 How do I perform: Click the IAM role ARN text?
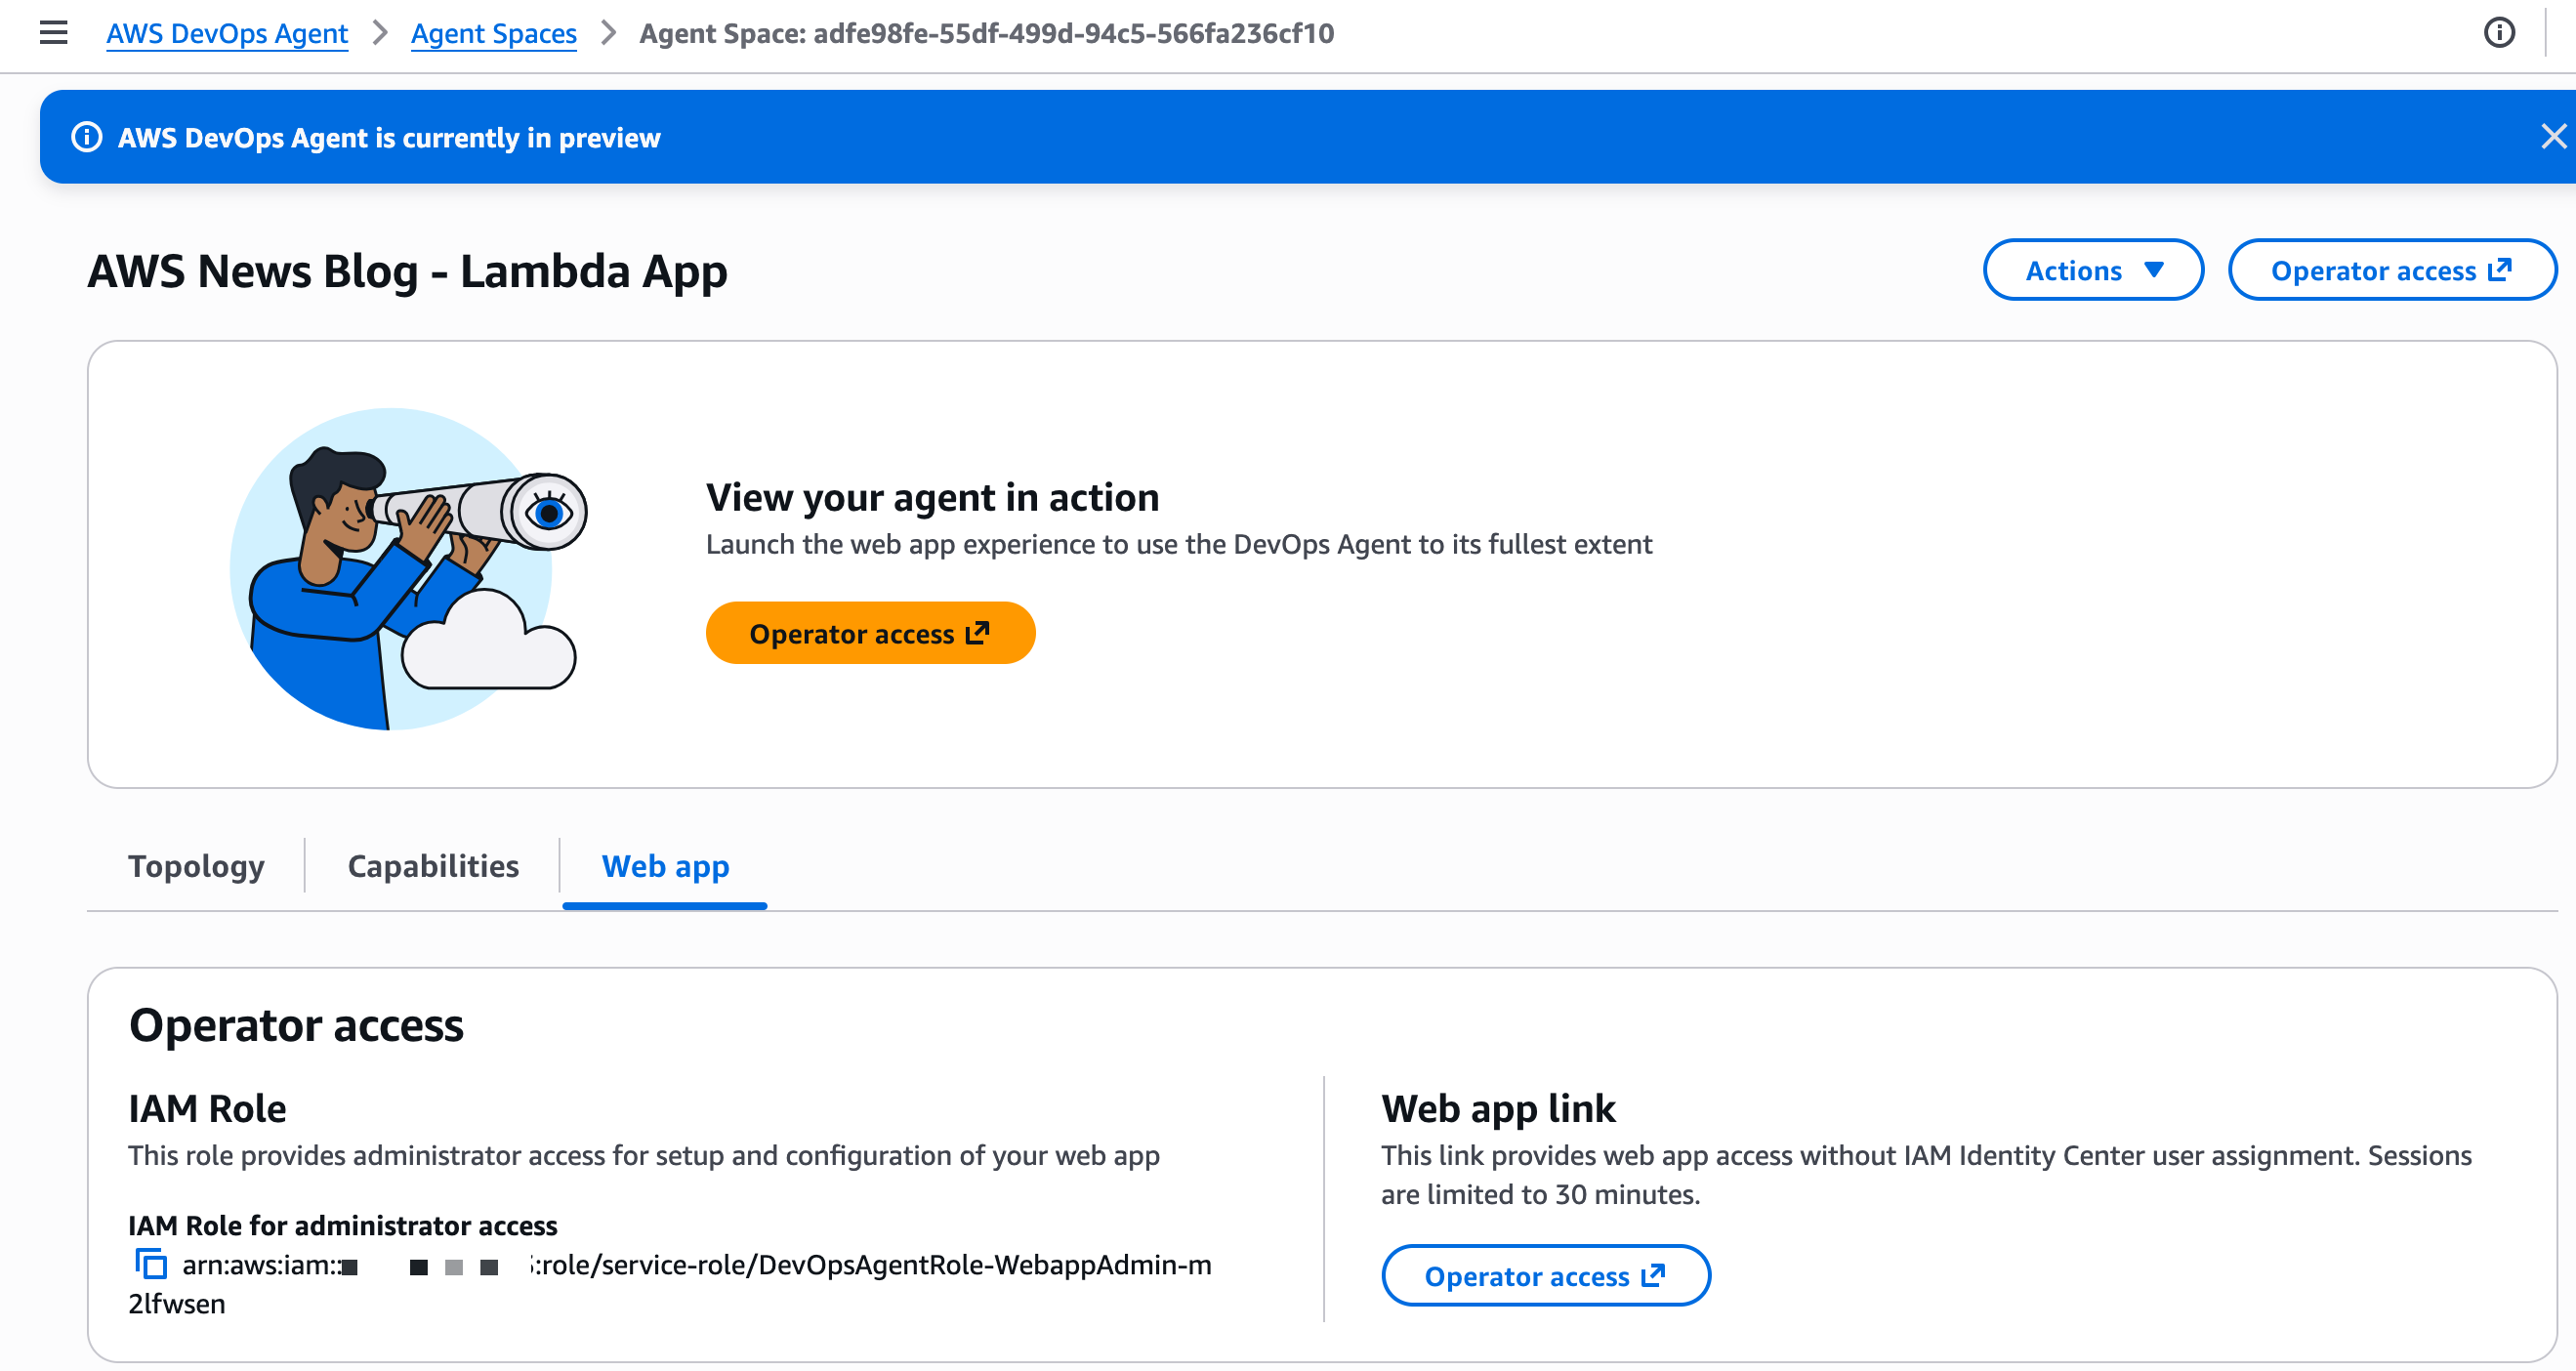pyautogui.click(x=870, y=1265)
